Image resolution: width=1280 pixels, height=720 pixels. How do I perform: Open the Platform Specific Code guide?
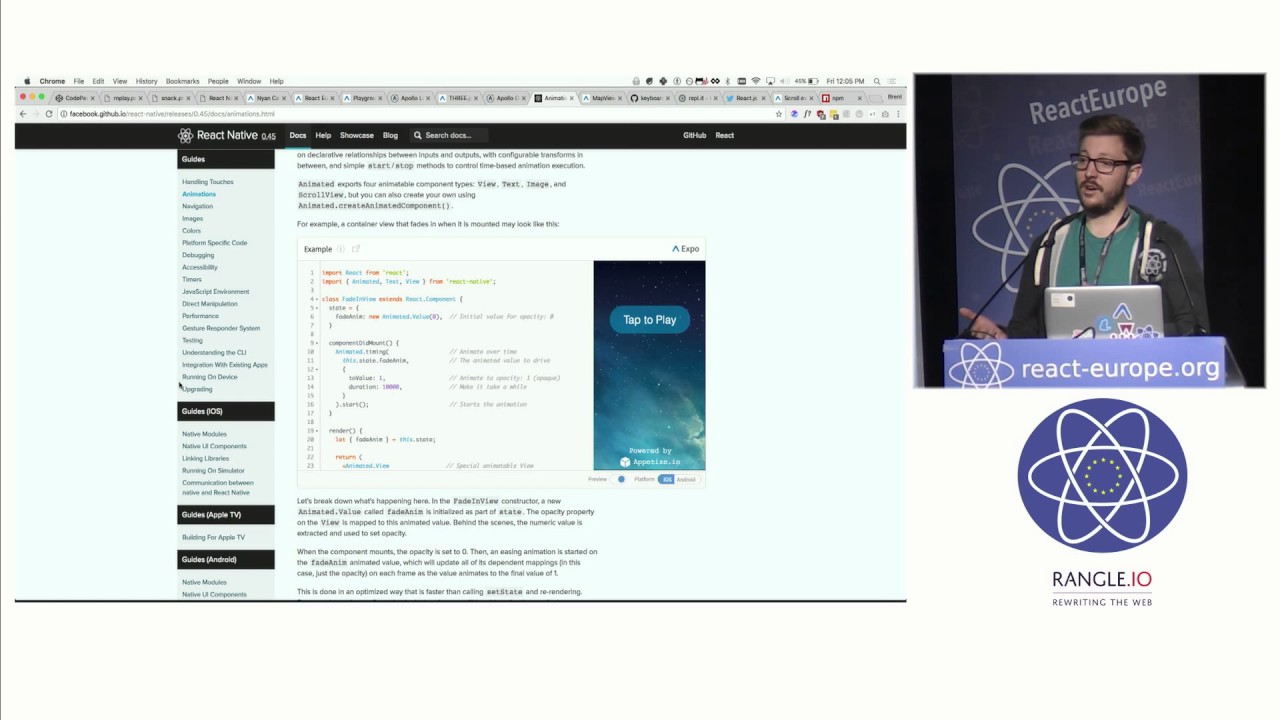tap(214, 243)
